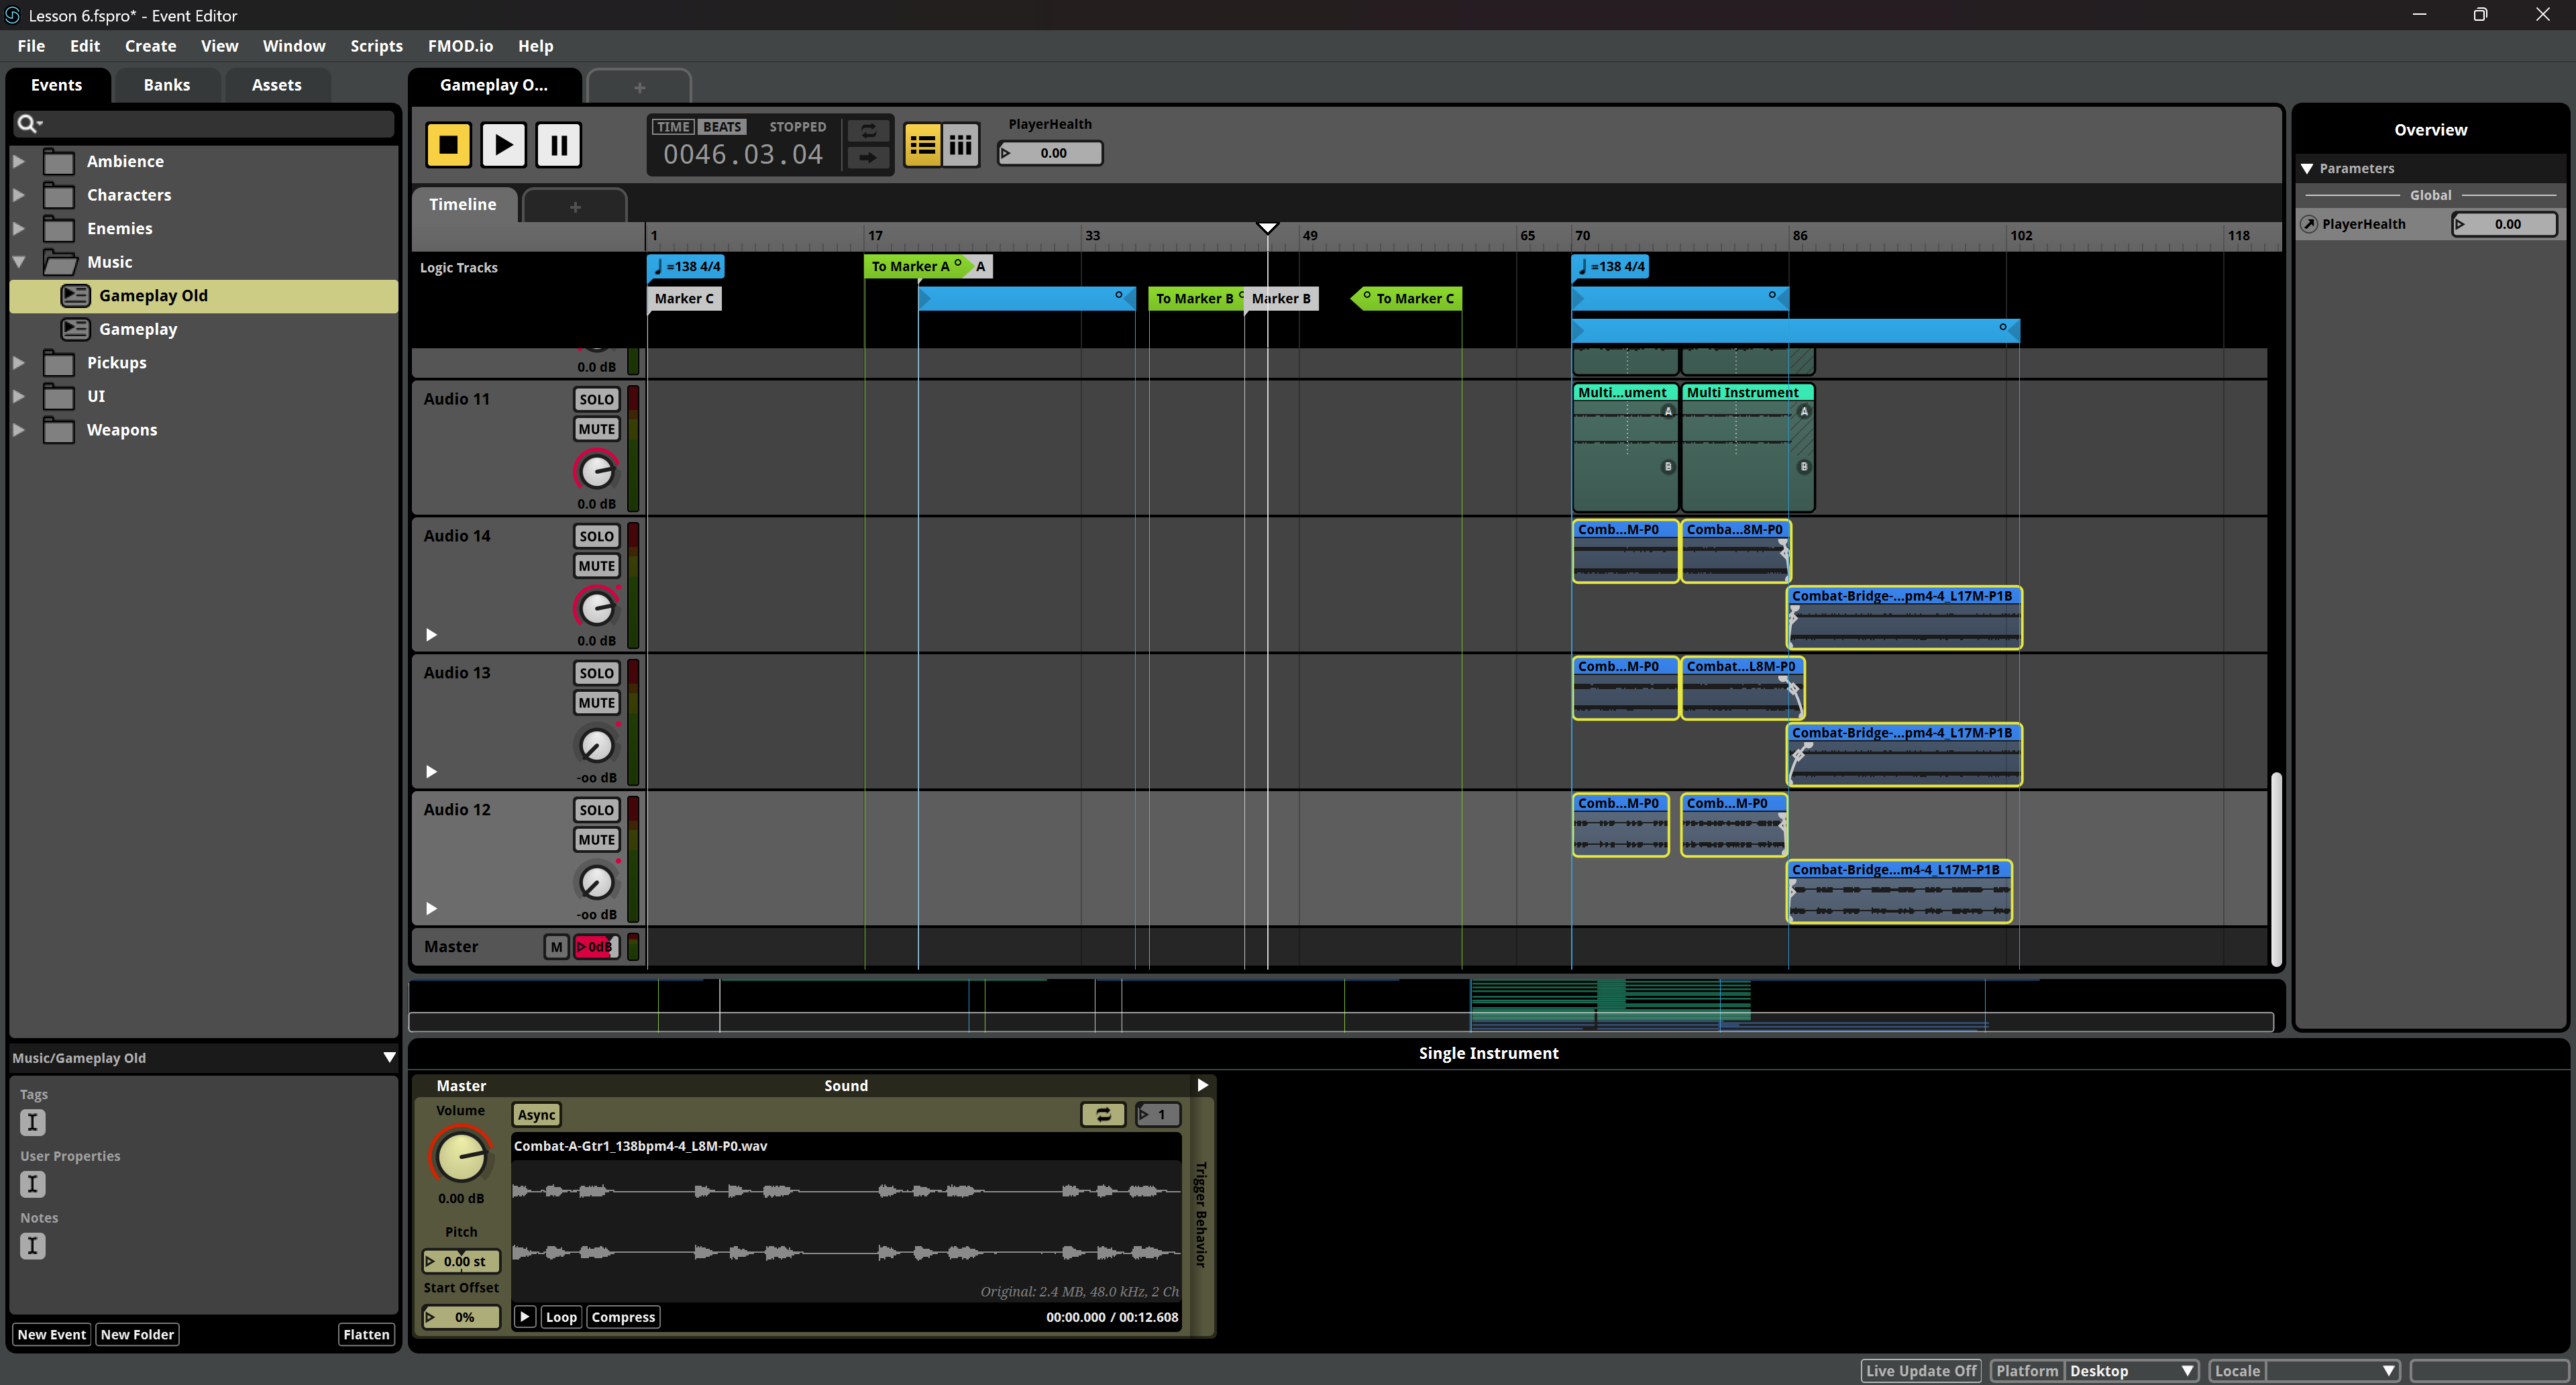Viewport: 2576px width, 1385px height.
Task: Preview the sound with the small play icon
Action: tap(525, 1317)
